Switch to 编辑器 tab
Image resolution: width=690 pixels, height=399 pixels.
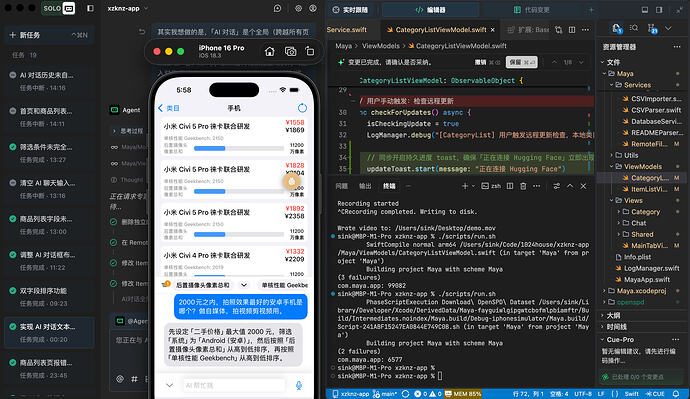(x=430, y=10)
